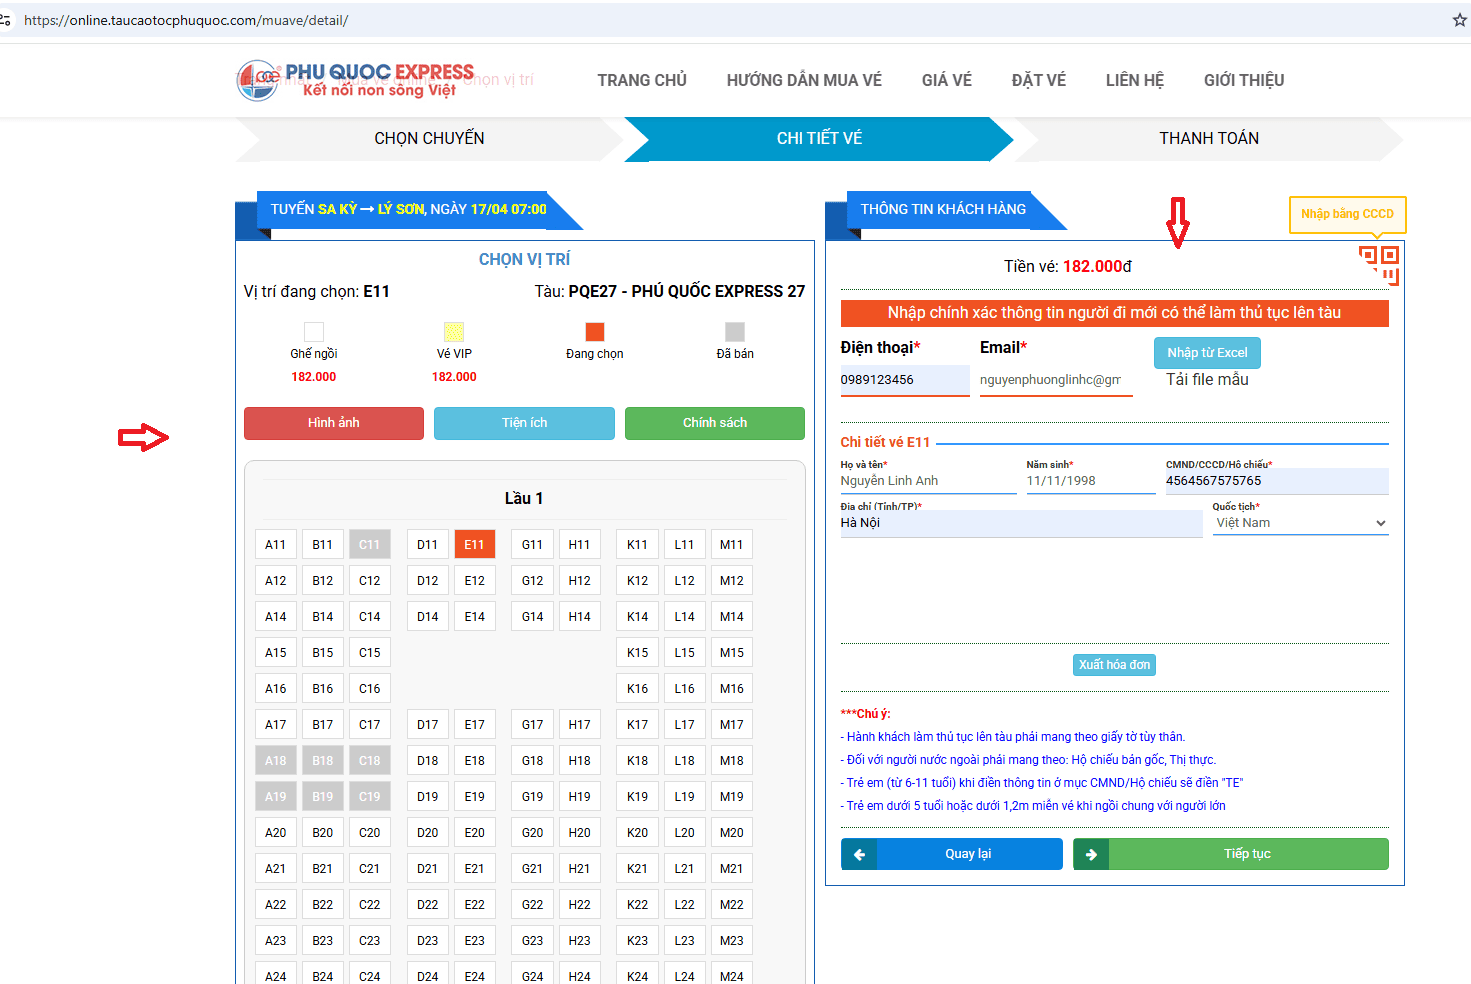
Task: Click the Vé VIP yellow color swatch
Action: (x=454, y=332)
